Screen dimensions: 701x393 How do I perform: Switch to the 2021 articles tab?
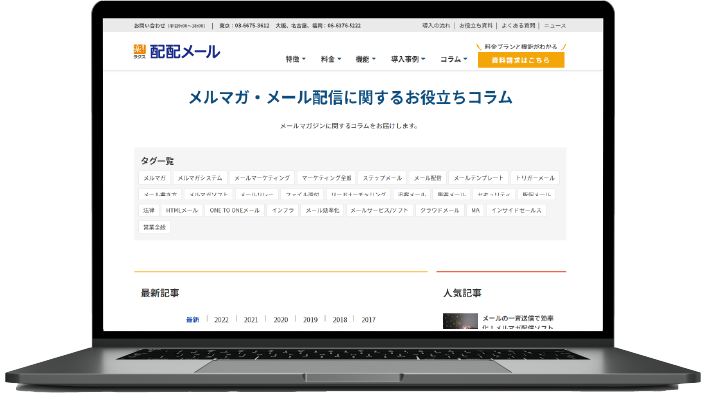point(251,320)
